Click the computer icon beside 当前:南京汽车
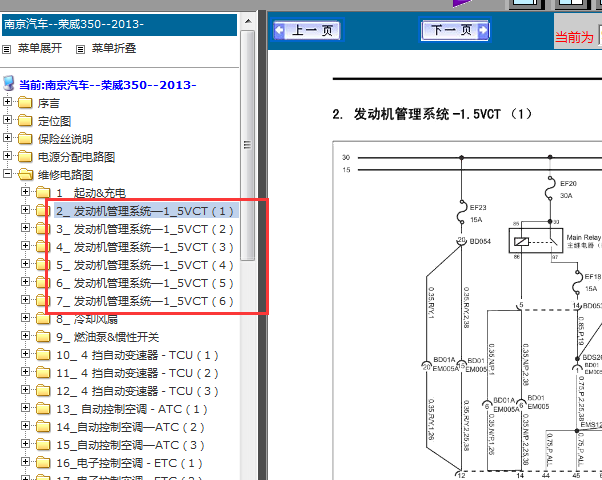The width and height of the screenshot is (602, 480). 8,83
